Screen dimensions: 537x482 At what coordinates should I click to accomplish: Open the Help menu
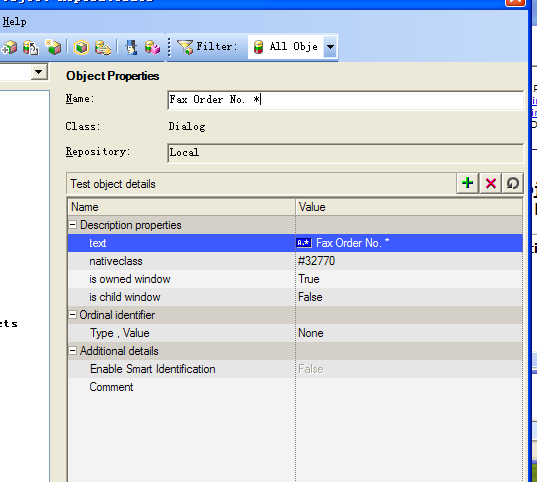(x=14, y=22)
